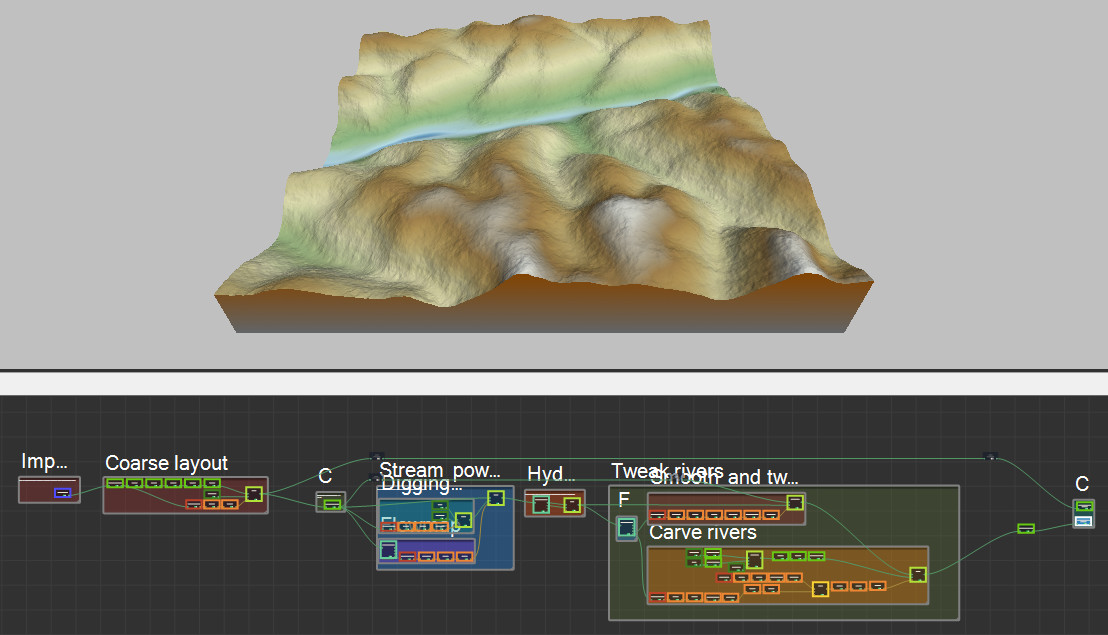
Task: Select the light blue node in the right C group
Action: [x=1083, y=521]
